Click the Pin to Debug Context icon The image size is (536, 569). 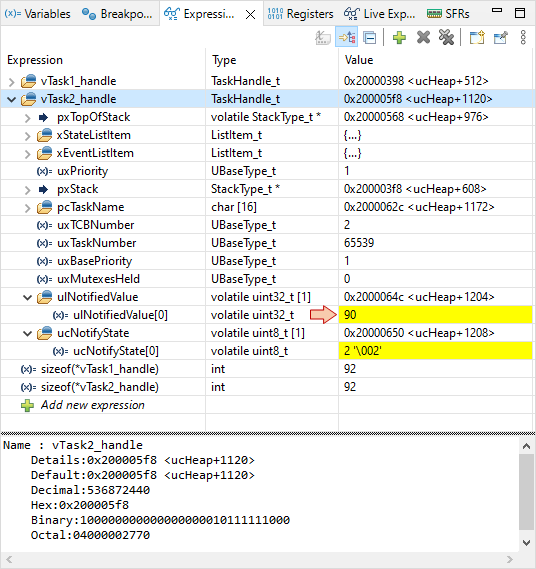click(x=500, y=37)
